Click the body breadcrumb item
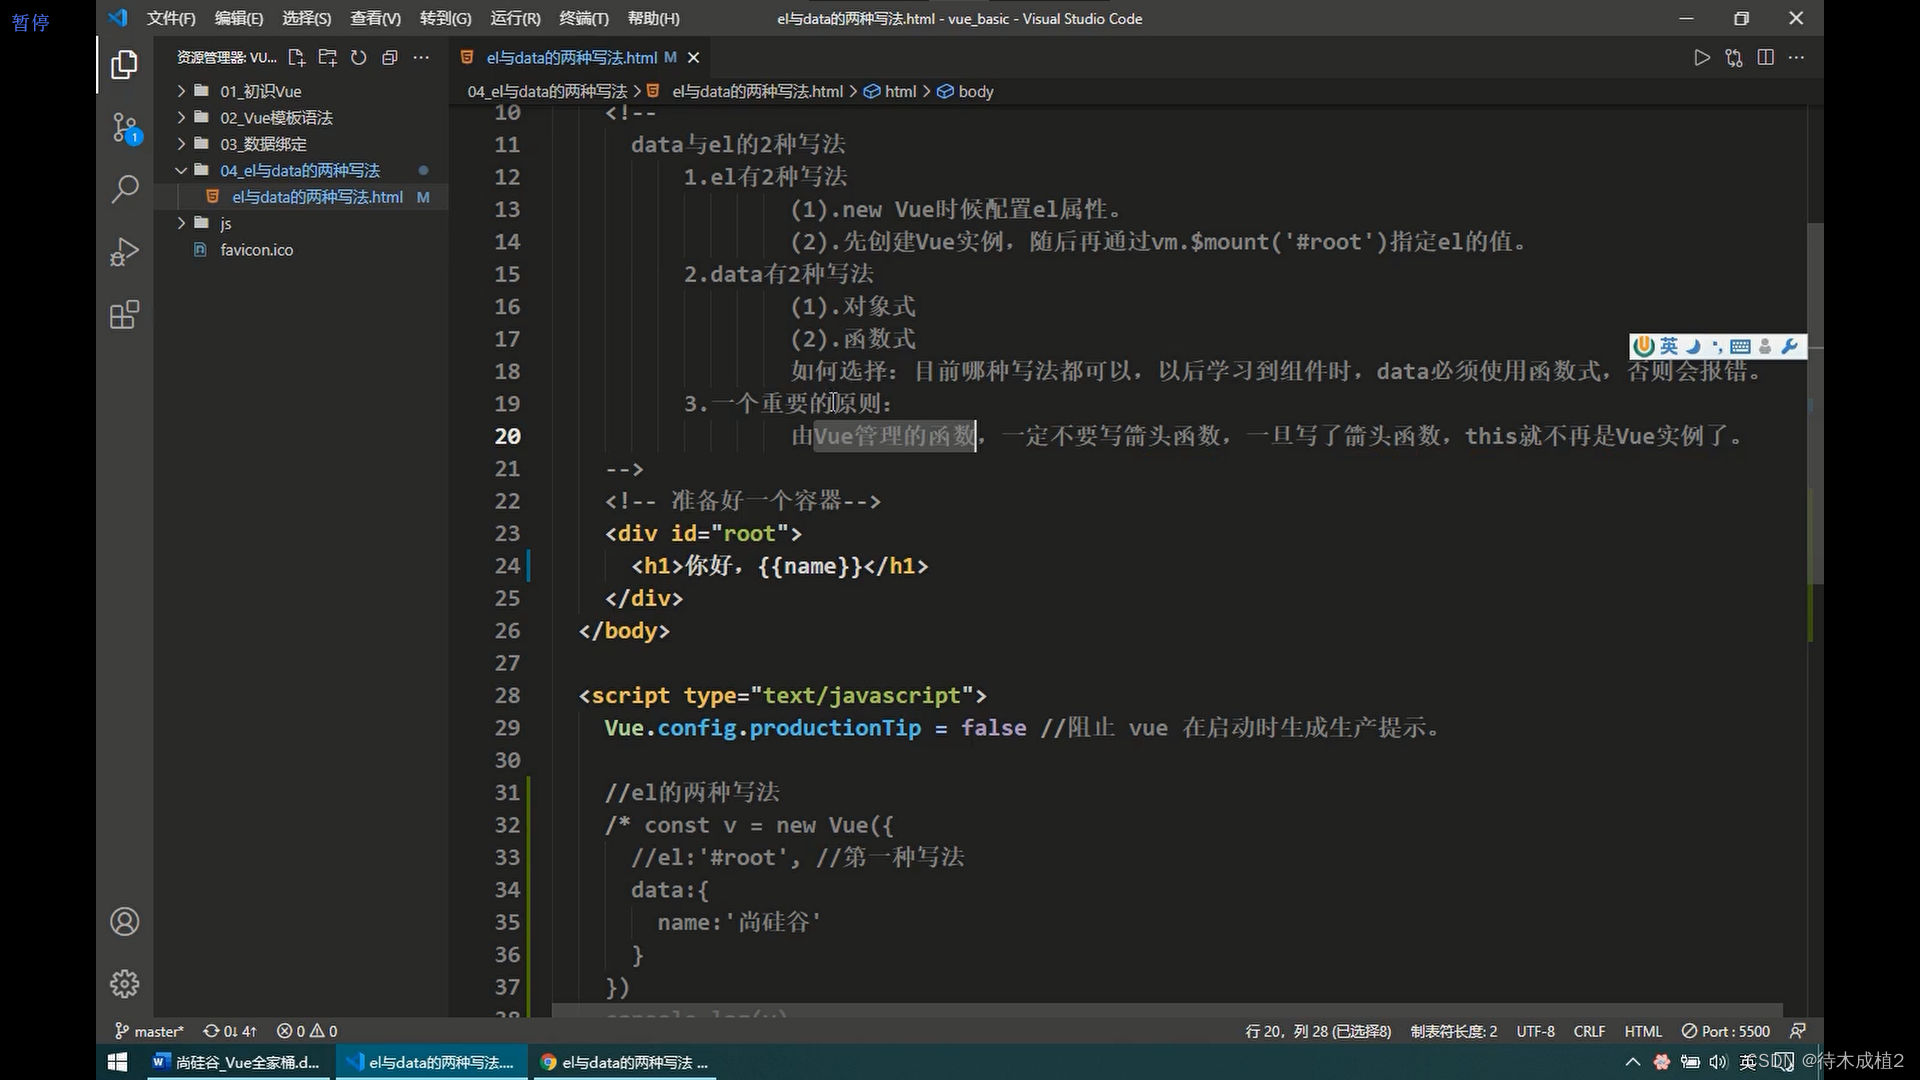 click(x=966, y=91)
